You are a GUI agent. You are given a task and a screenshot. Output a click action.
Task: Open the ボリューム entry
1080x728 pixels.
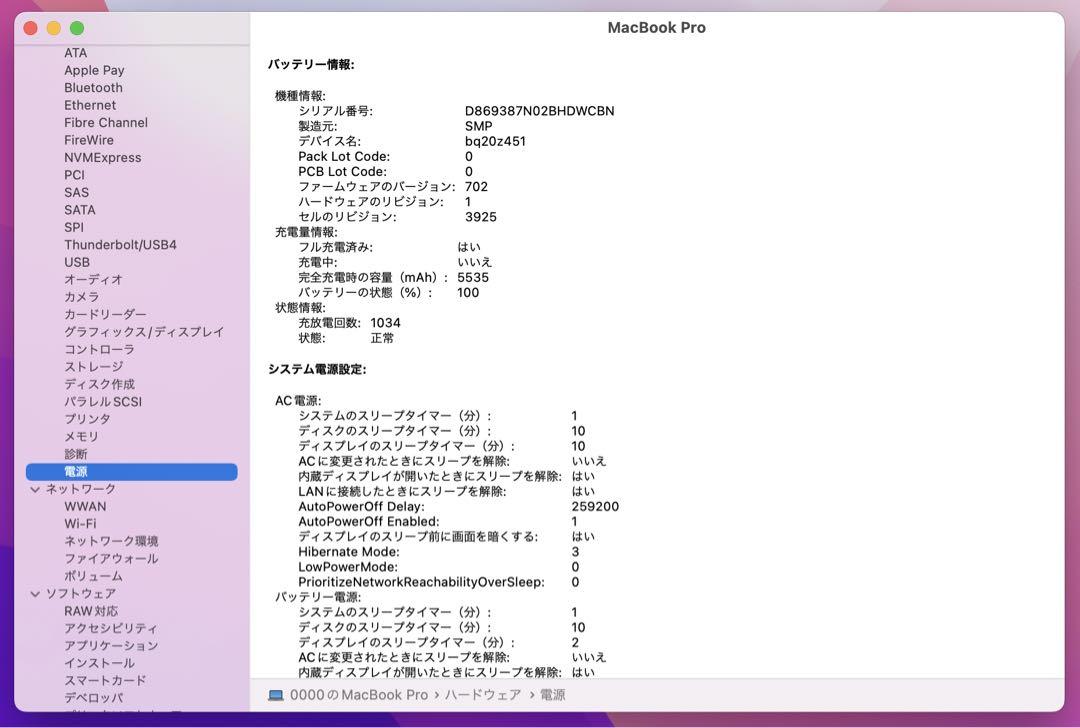pos(94,576)
